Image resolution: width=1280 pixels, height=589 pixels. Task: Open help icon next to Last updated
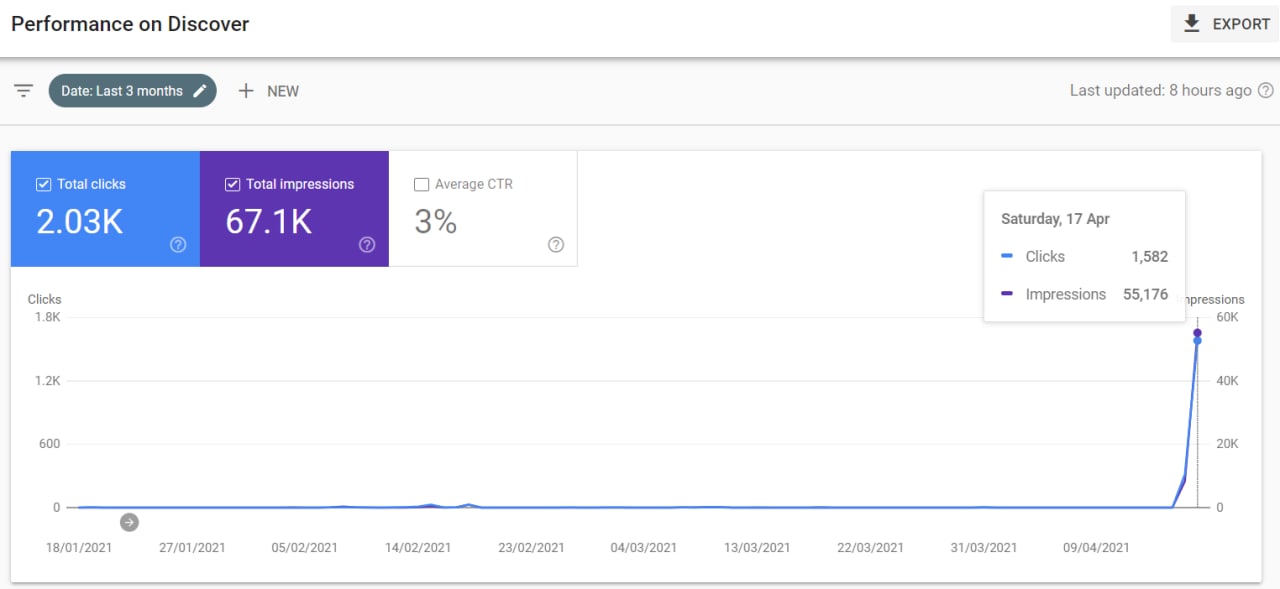click(x=1266, y=91)
